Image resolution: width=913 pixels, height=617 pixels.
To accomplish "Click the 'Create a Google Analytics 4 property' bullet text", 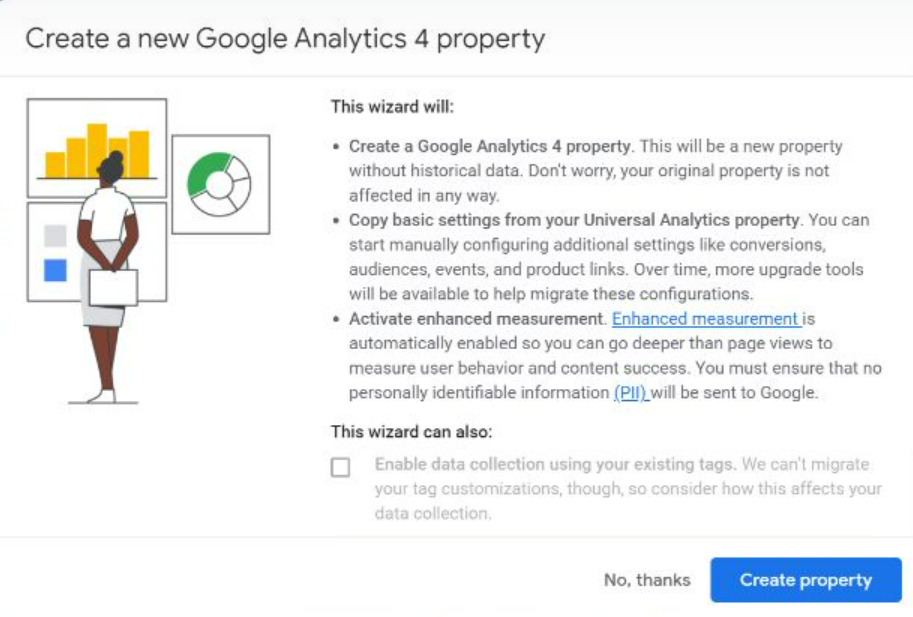I will point(489,146).
